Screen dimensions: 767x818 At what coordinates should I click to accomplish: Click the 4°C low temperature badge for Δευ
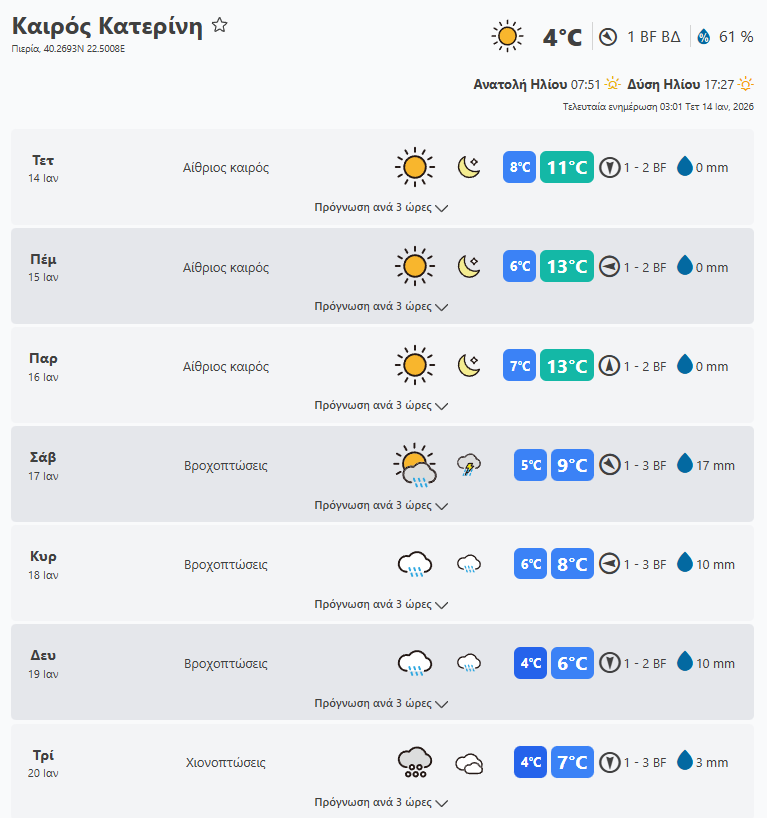(x=530, y=663)
